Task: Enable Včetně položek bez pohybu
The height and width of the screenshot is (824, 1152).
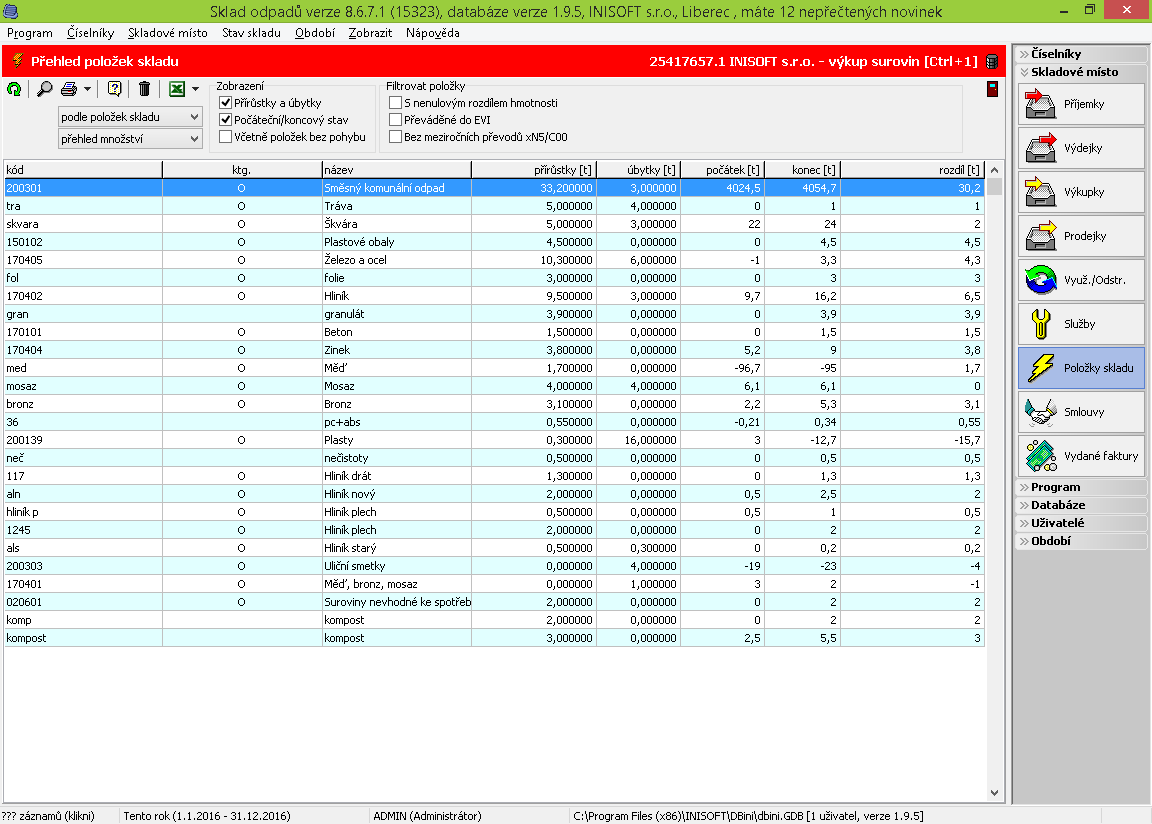Action: (x=226, y=137)
